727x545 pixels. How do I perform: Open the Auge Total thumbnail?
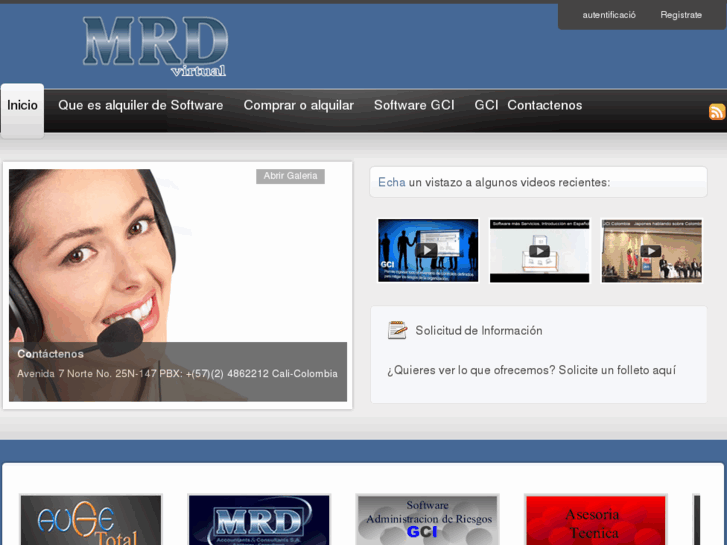click(x=91, y=520)
